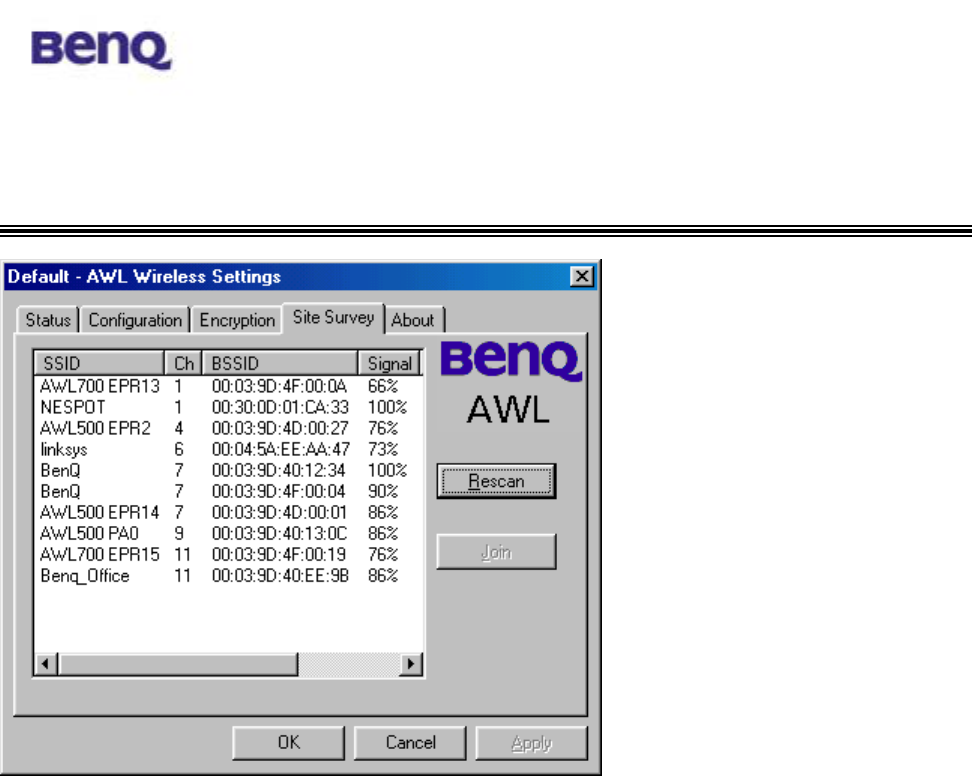Select BenQ with BSSID 00:03:9D:40:12:34
Viewport: 972px width, 776px height.
click(x=228, y=470)
